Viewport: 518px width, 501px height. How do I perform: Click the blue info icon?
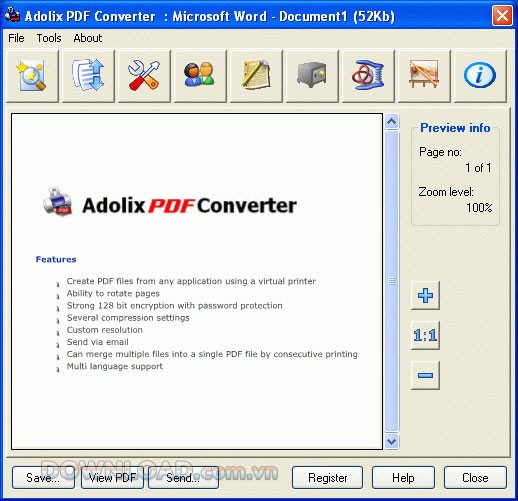click(480, 76)
